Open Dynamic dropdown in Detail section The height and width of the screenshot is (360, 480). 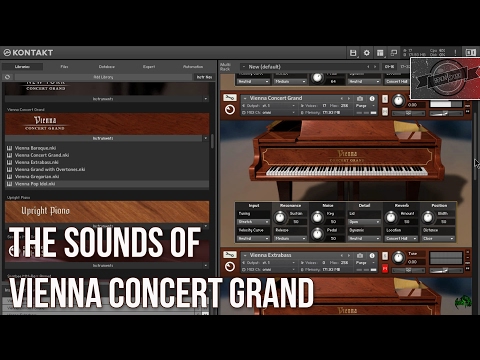coord(364,239)
